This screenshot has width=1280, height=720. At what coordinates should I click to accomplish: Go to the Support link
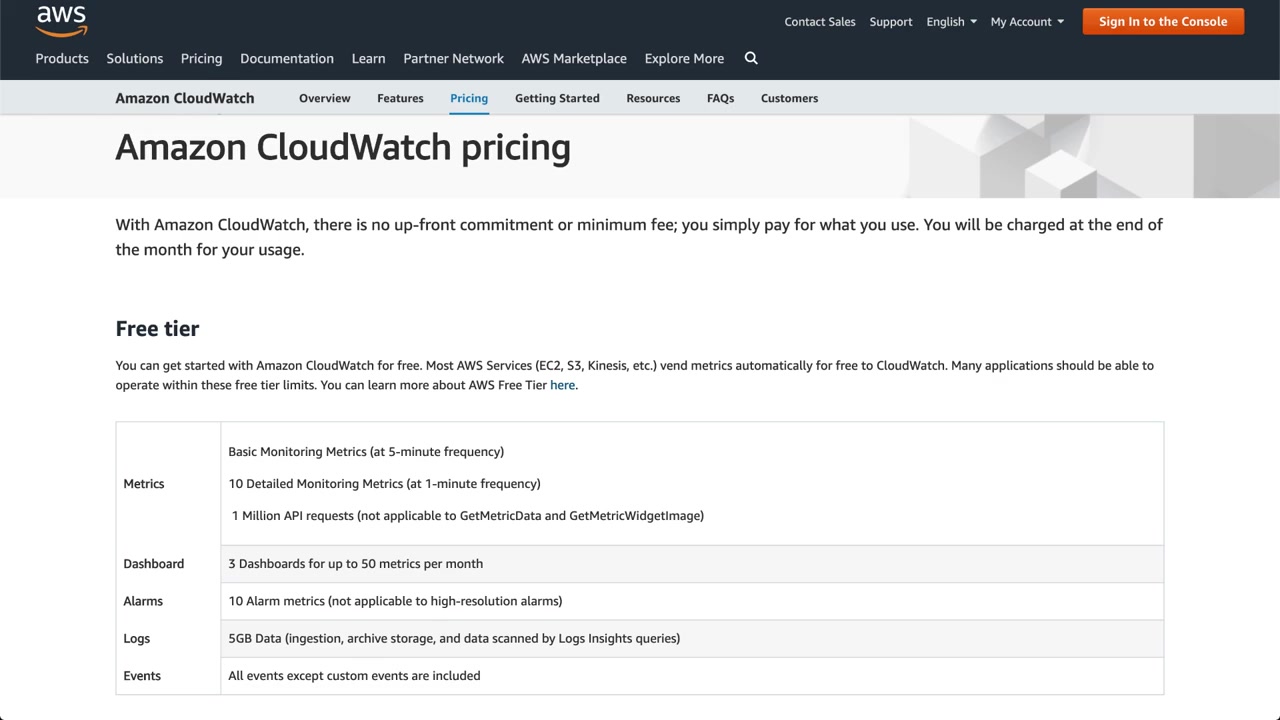point(890,22)
